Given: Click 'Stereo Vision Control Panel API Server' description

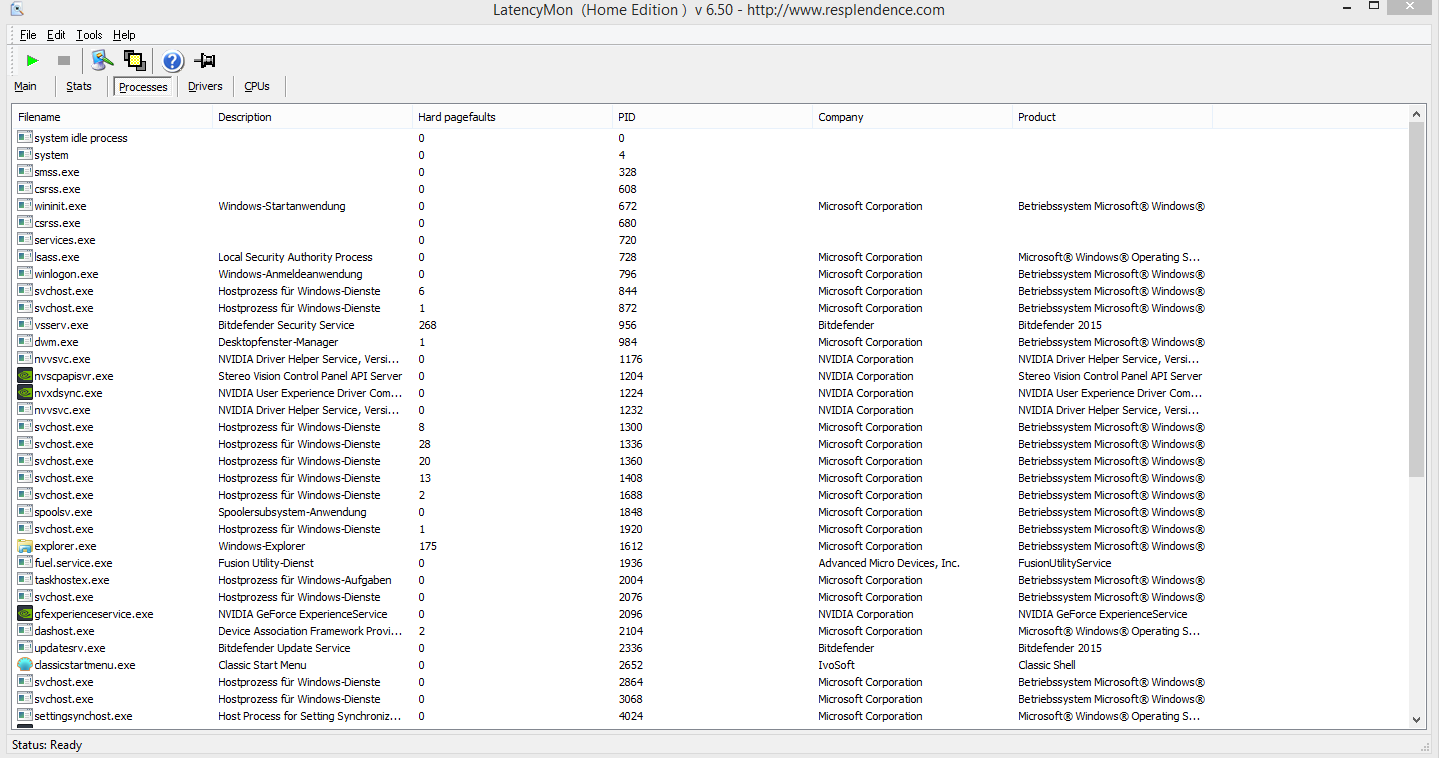Looking at the screenshot, I should pyautogui.click(x=310, y=376).
